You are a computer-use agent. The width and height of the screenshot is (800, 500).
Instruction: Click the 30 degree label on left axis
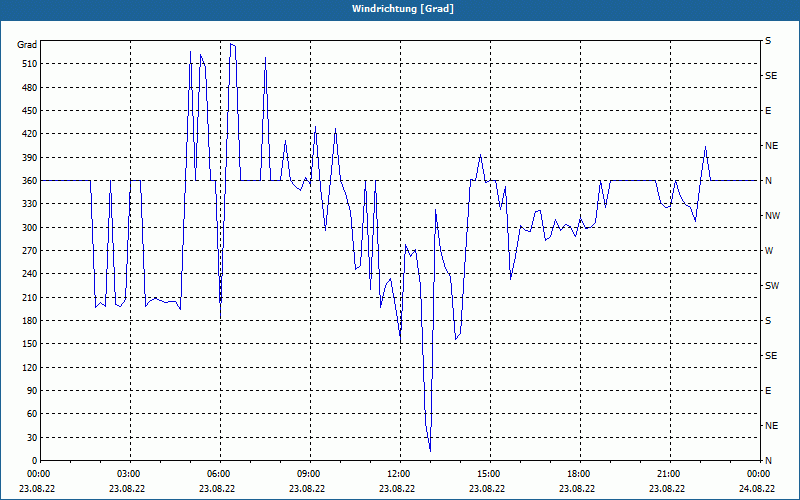(x=32, y=437)
